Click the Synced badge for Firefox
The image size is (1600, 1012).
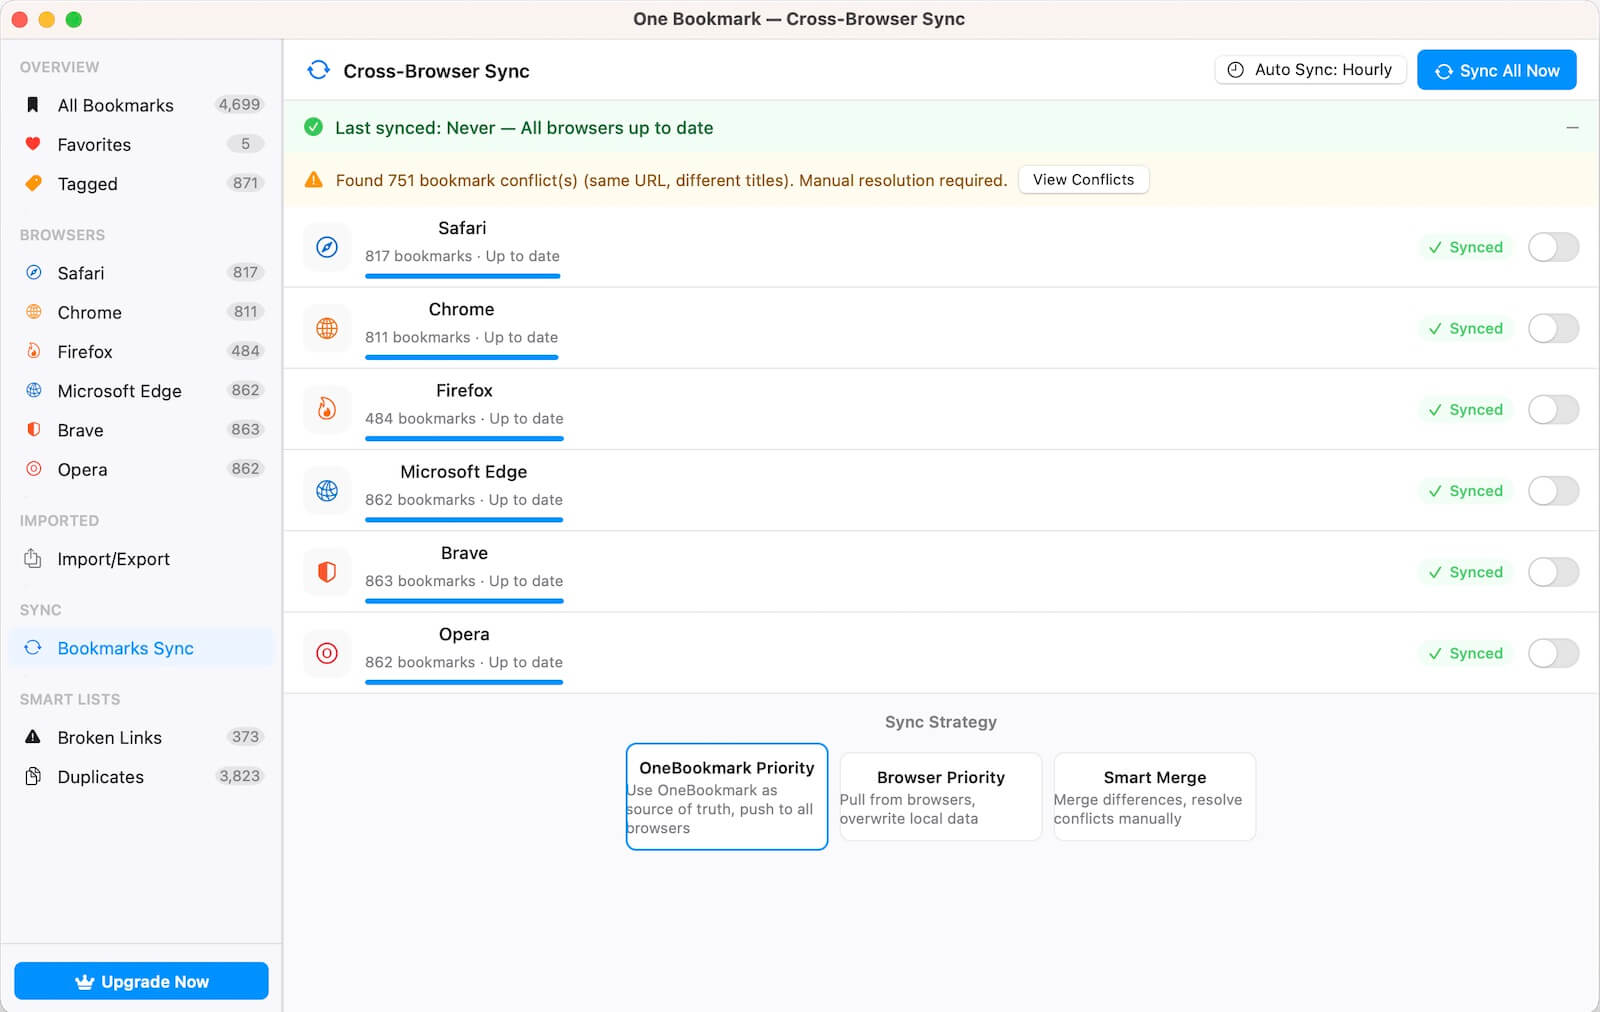click(1466, 409)
